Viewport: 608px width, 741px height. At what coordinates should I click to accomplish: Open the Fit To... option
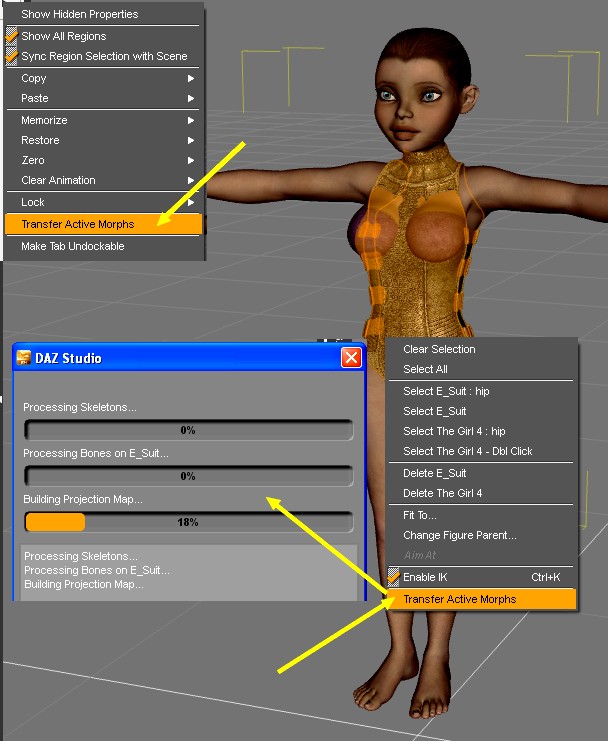[481, 515]
